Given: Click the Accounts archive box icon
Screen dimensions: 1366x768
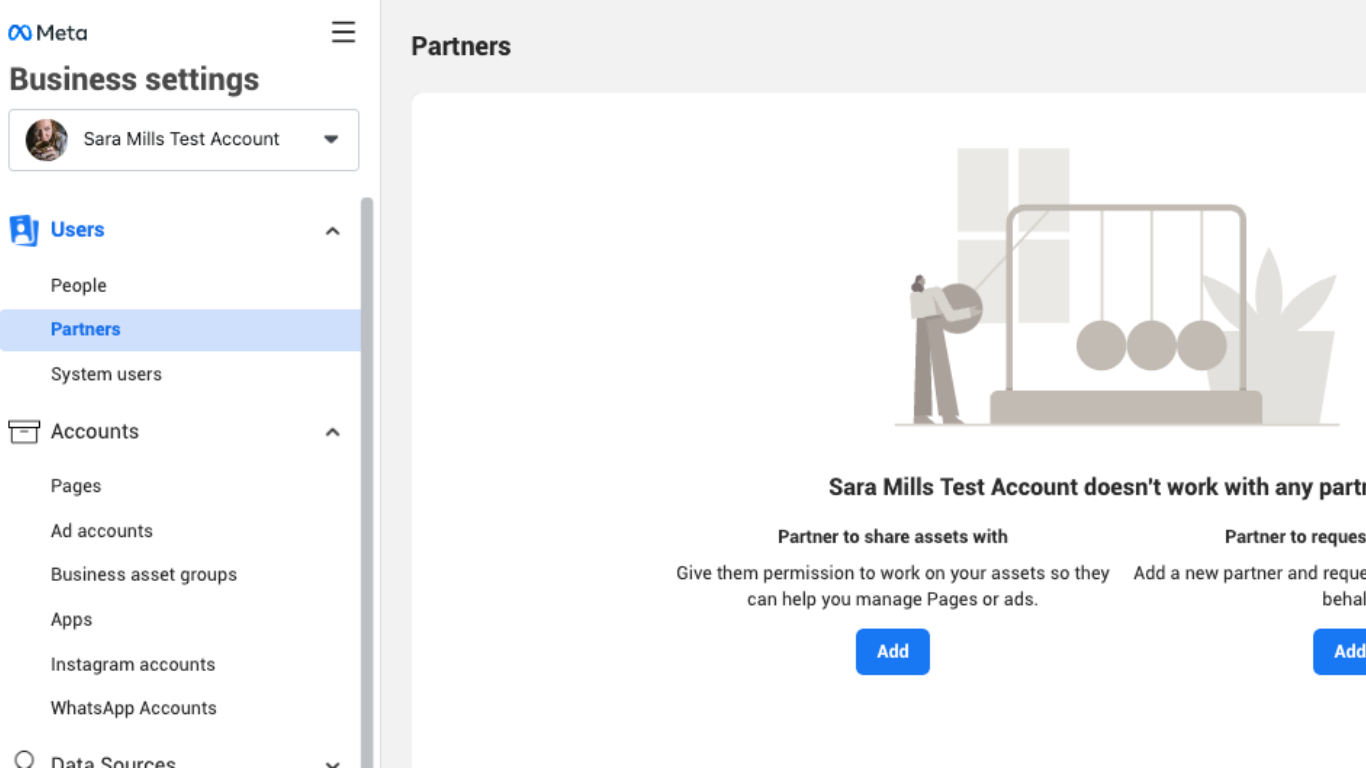Looking at the screenshot, I should (24, 431).
